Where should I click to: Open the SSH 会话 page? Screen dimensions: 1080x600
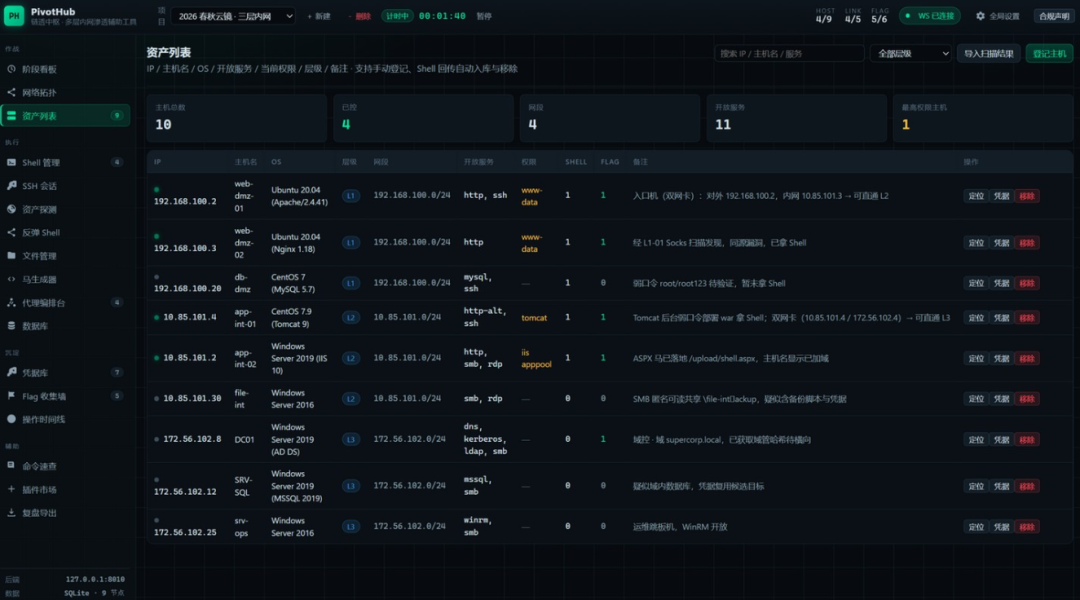click(x=65, y=186)
